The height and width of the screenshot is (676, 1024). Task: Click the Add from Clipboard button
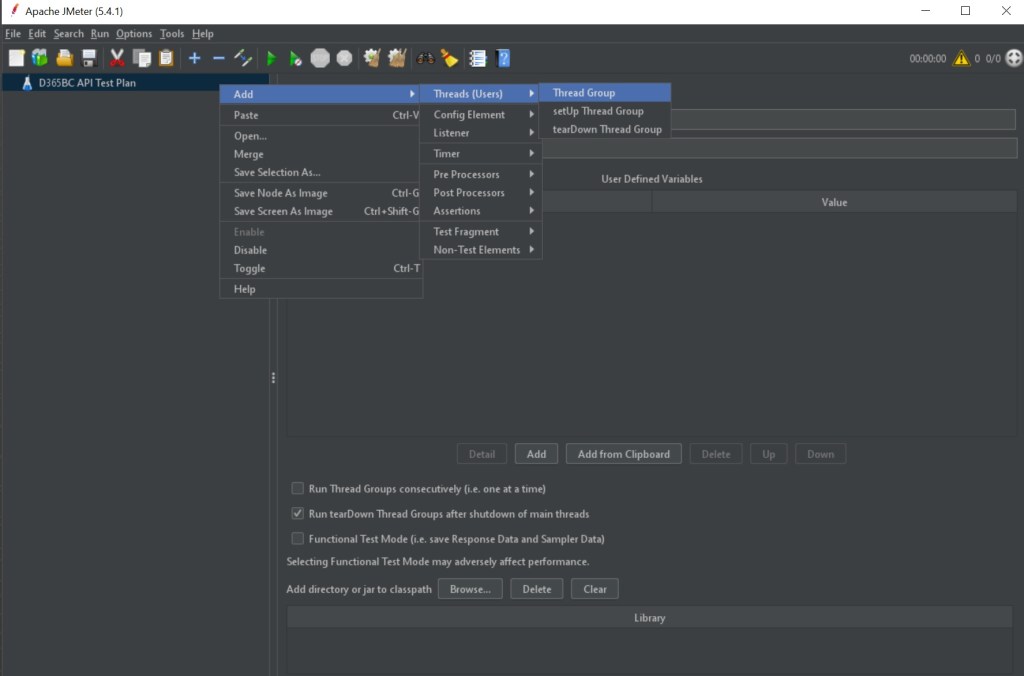click(623, 454)
